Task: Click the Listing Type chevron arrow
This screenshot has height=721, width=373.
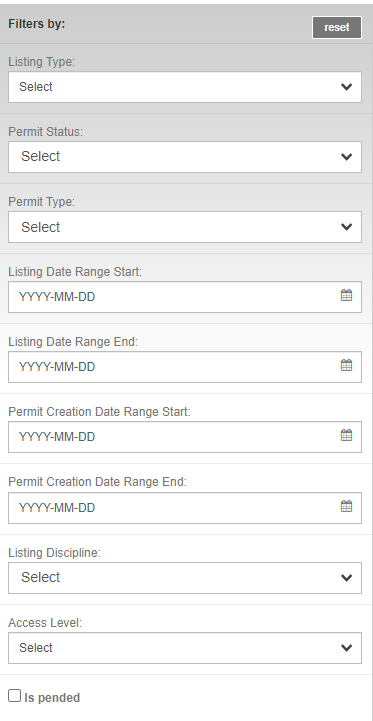Action: [346, 87]
